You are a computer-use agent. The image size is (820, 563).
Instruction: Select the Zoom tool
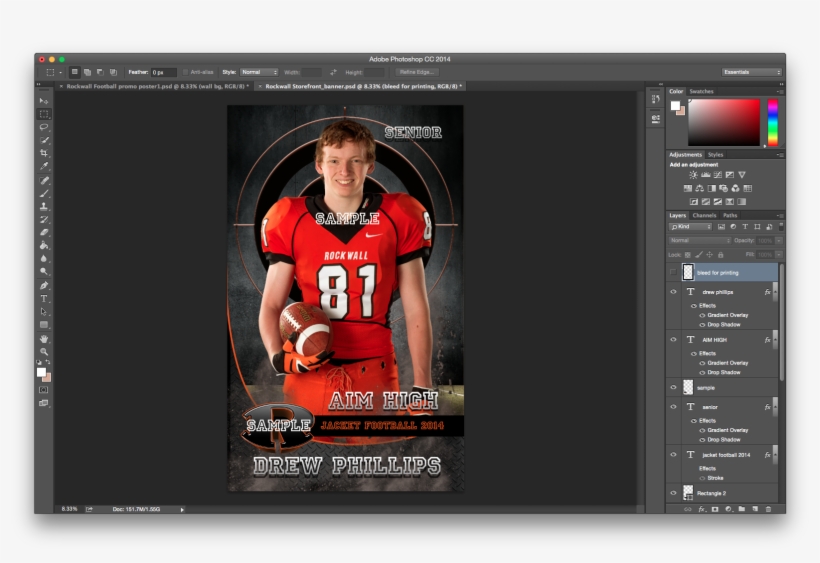tap(44, 352)
